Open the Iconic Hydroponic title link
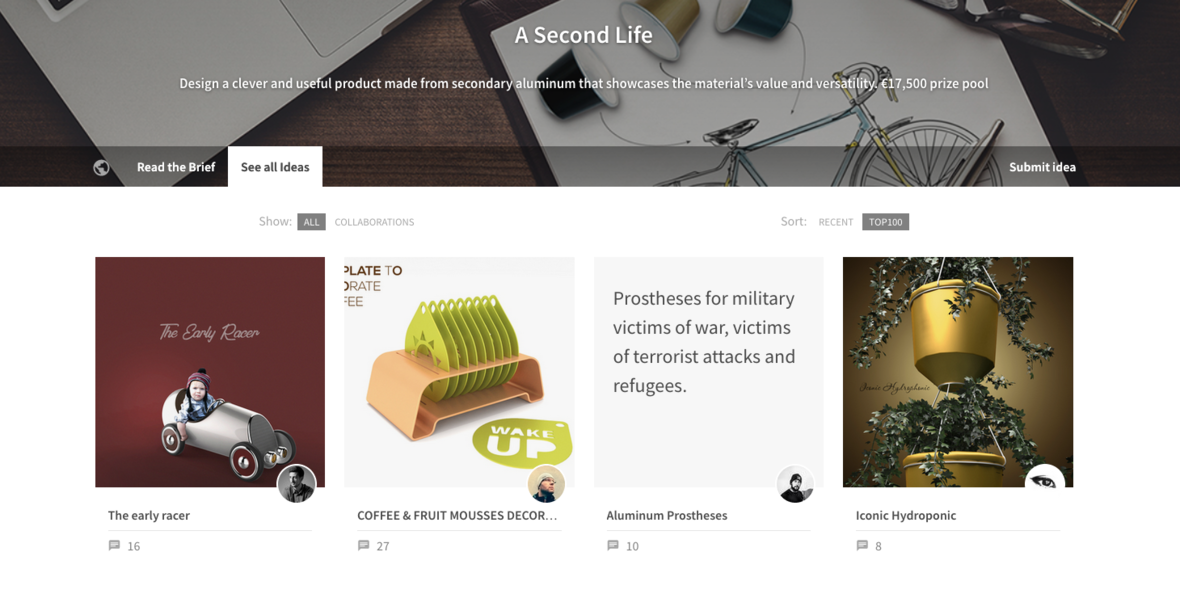The image size is (1180, 590). (906, 515)
